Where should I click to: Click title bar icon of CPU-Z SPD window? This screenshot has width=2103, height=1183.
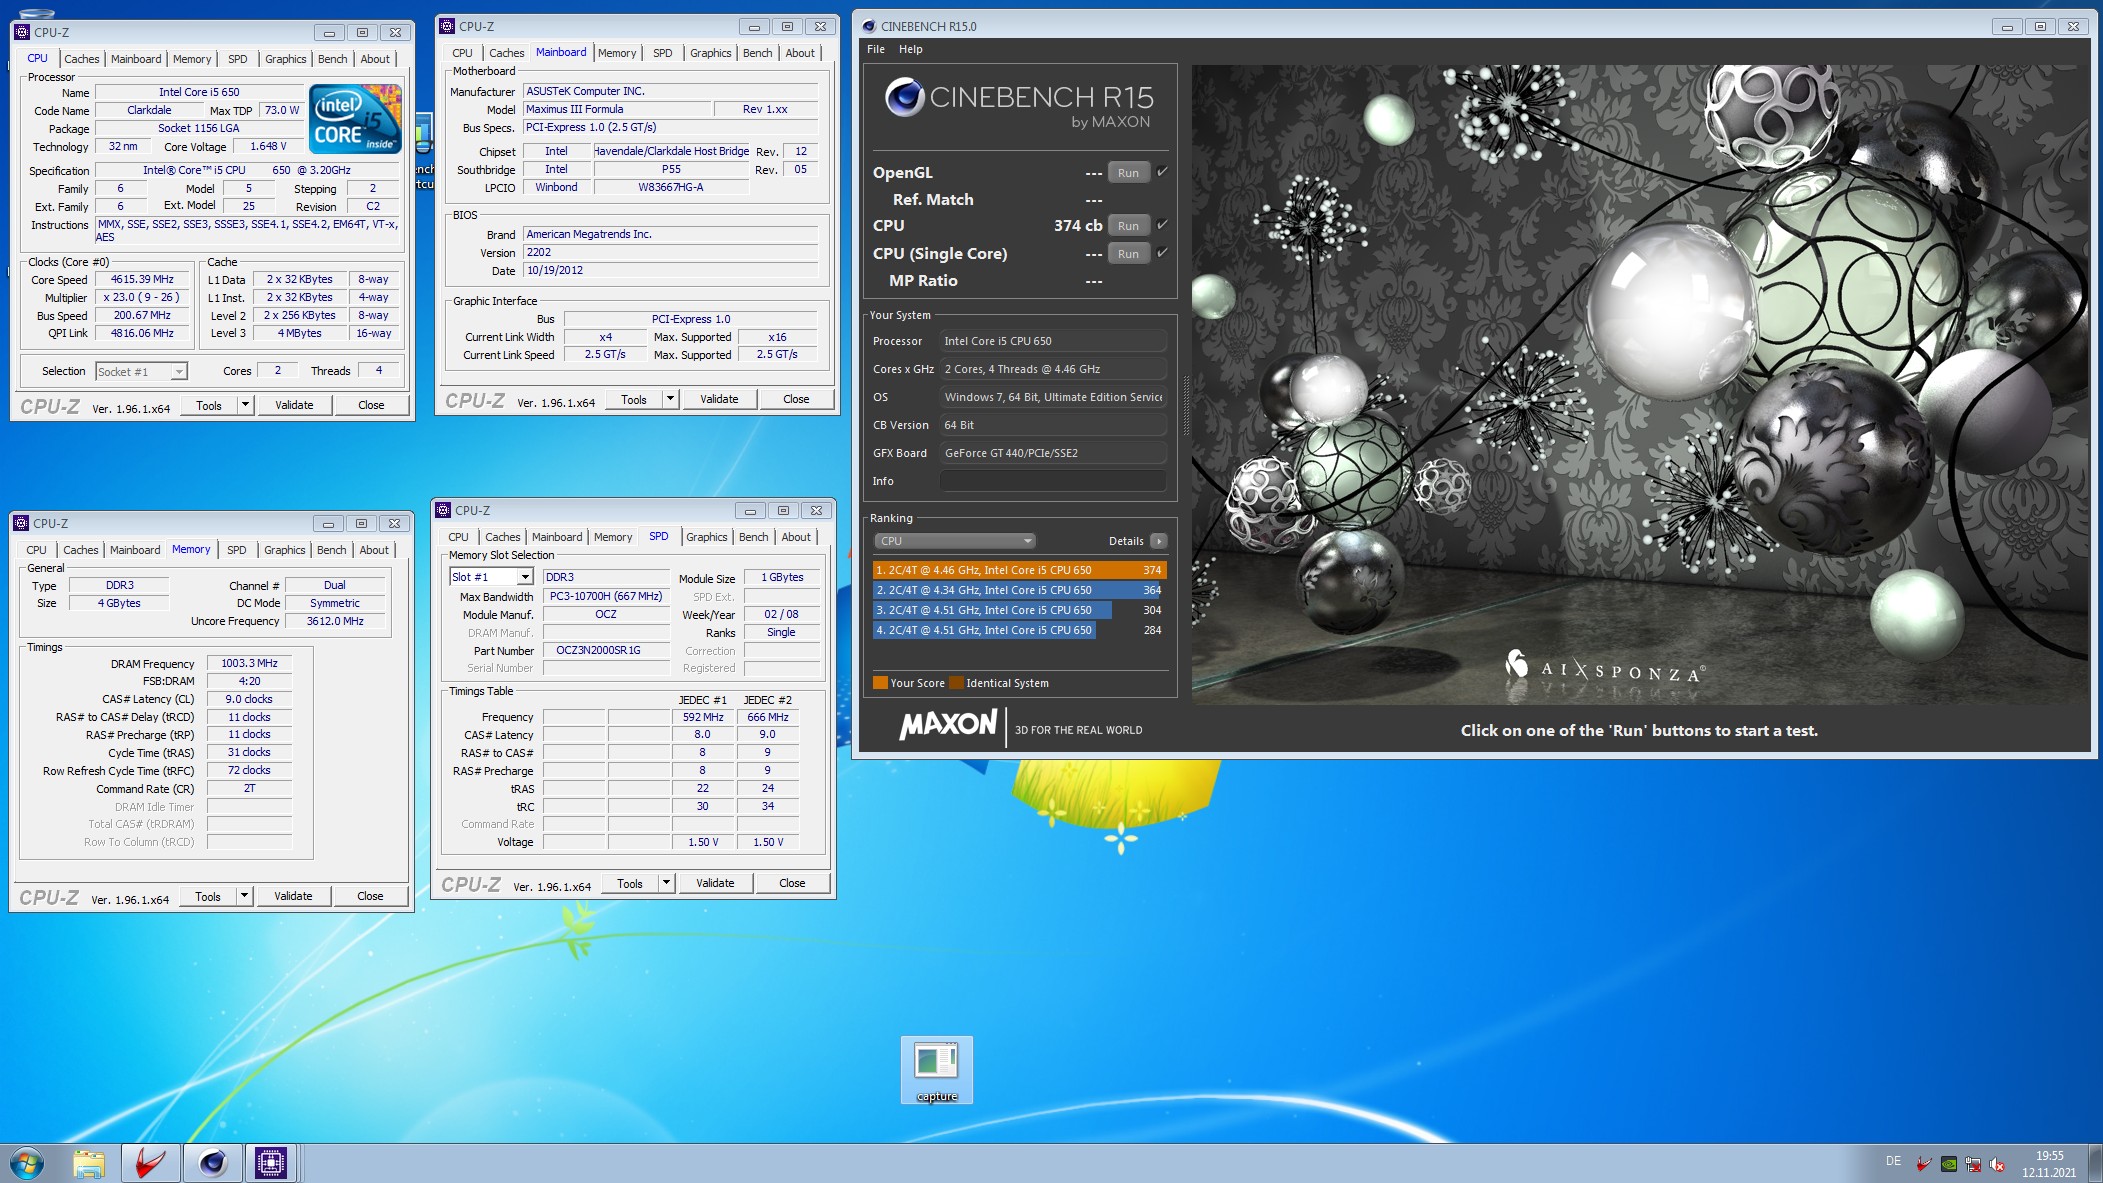(x=444, y=510)
